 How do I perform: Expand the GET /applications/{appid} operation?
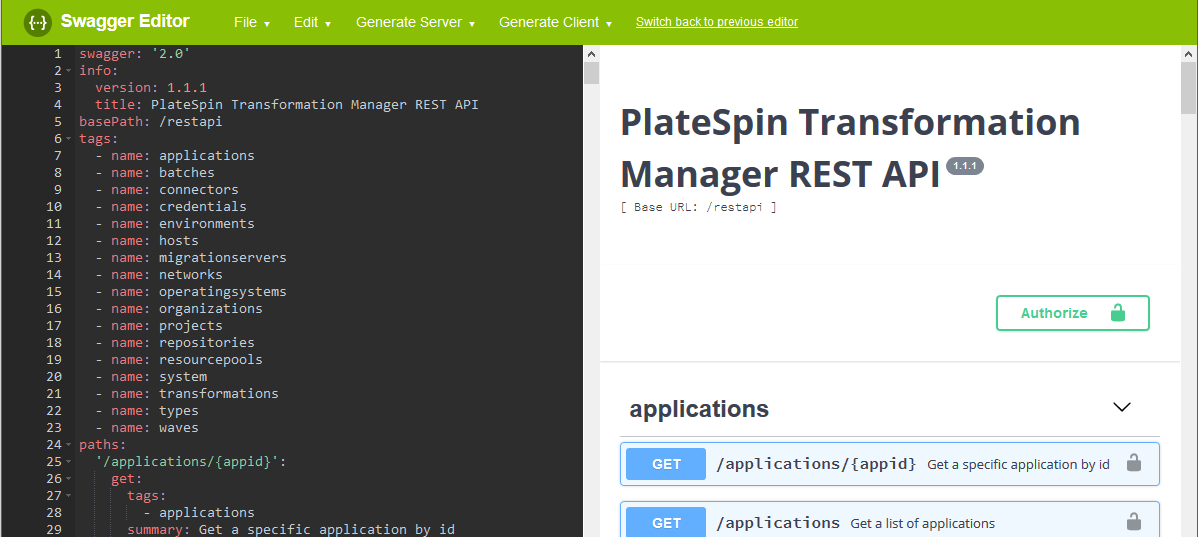point(815,464)
